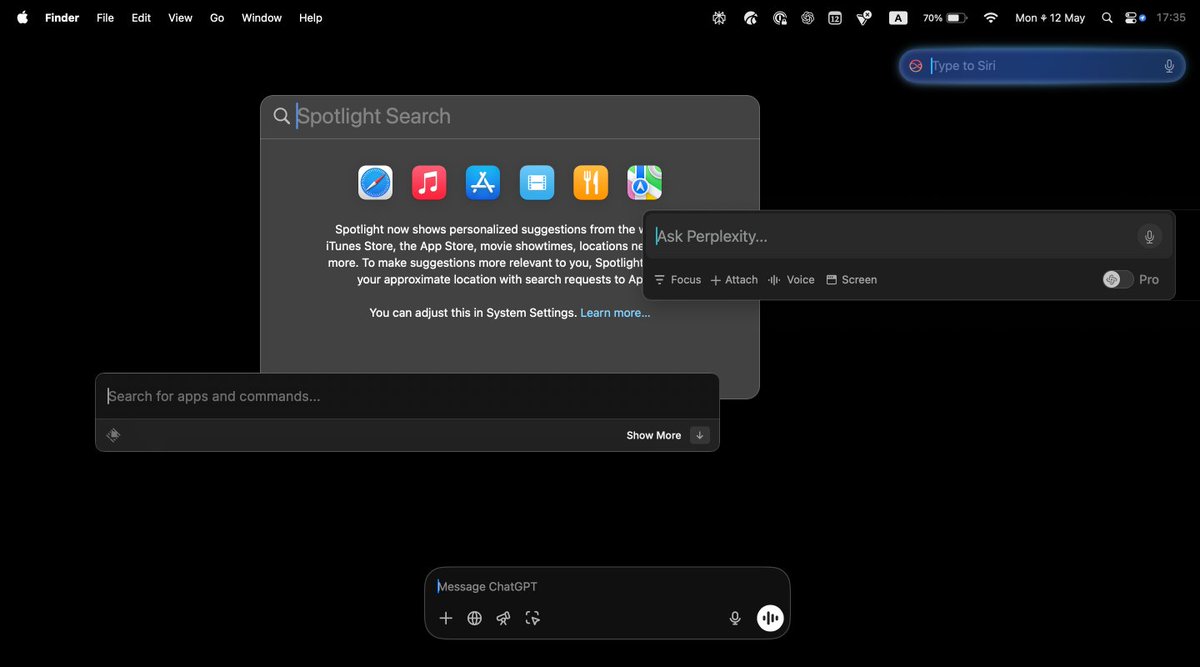Image resolution: width=1200 pixels, height=667 pixels.
Task: Click the microphone in Type to Siri bar
Action: coord(1169,66)
